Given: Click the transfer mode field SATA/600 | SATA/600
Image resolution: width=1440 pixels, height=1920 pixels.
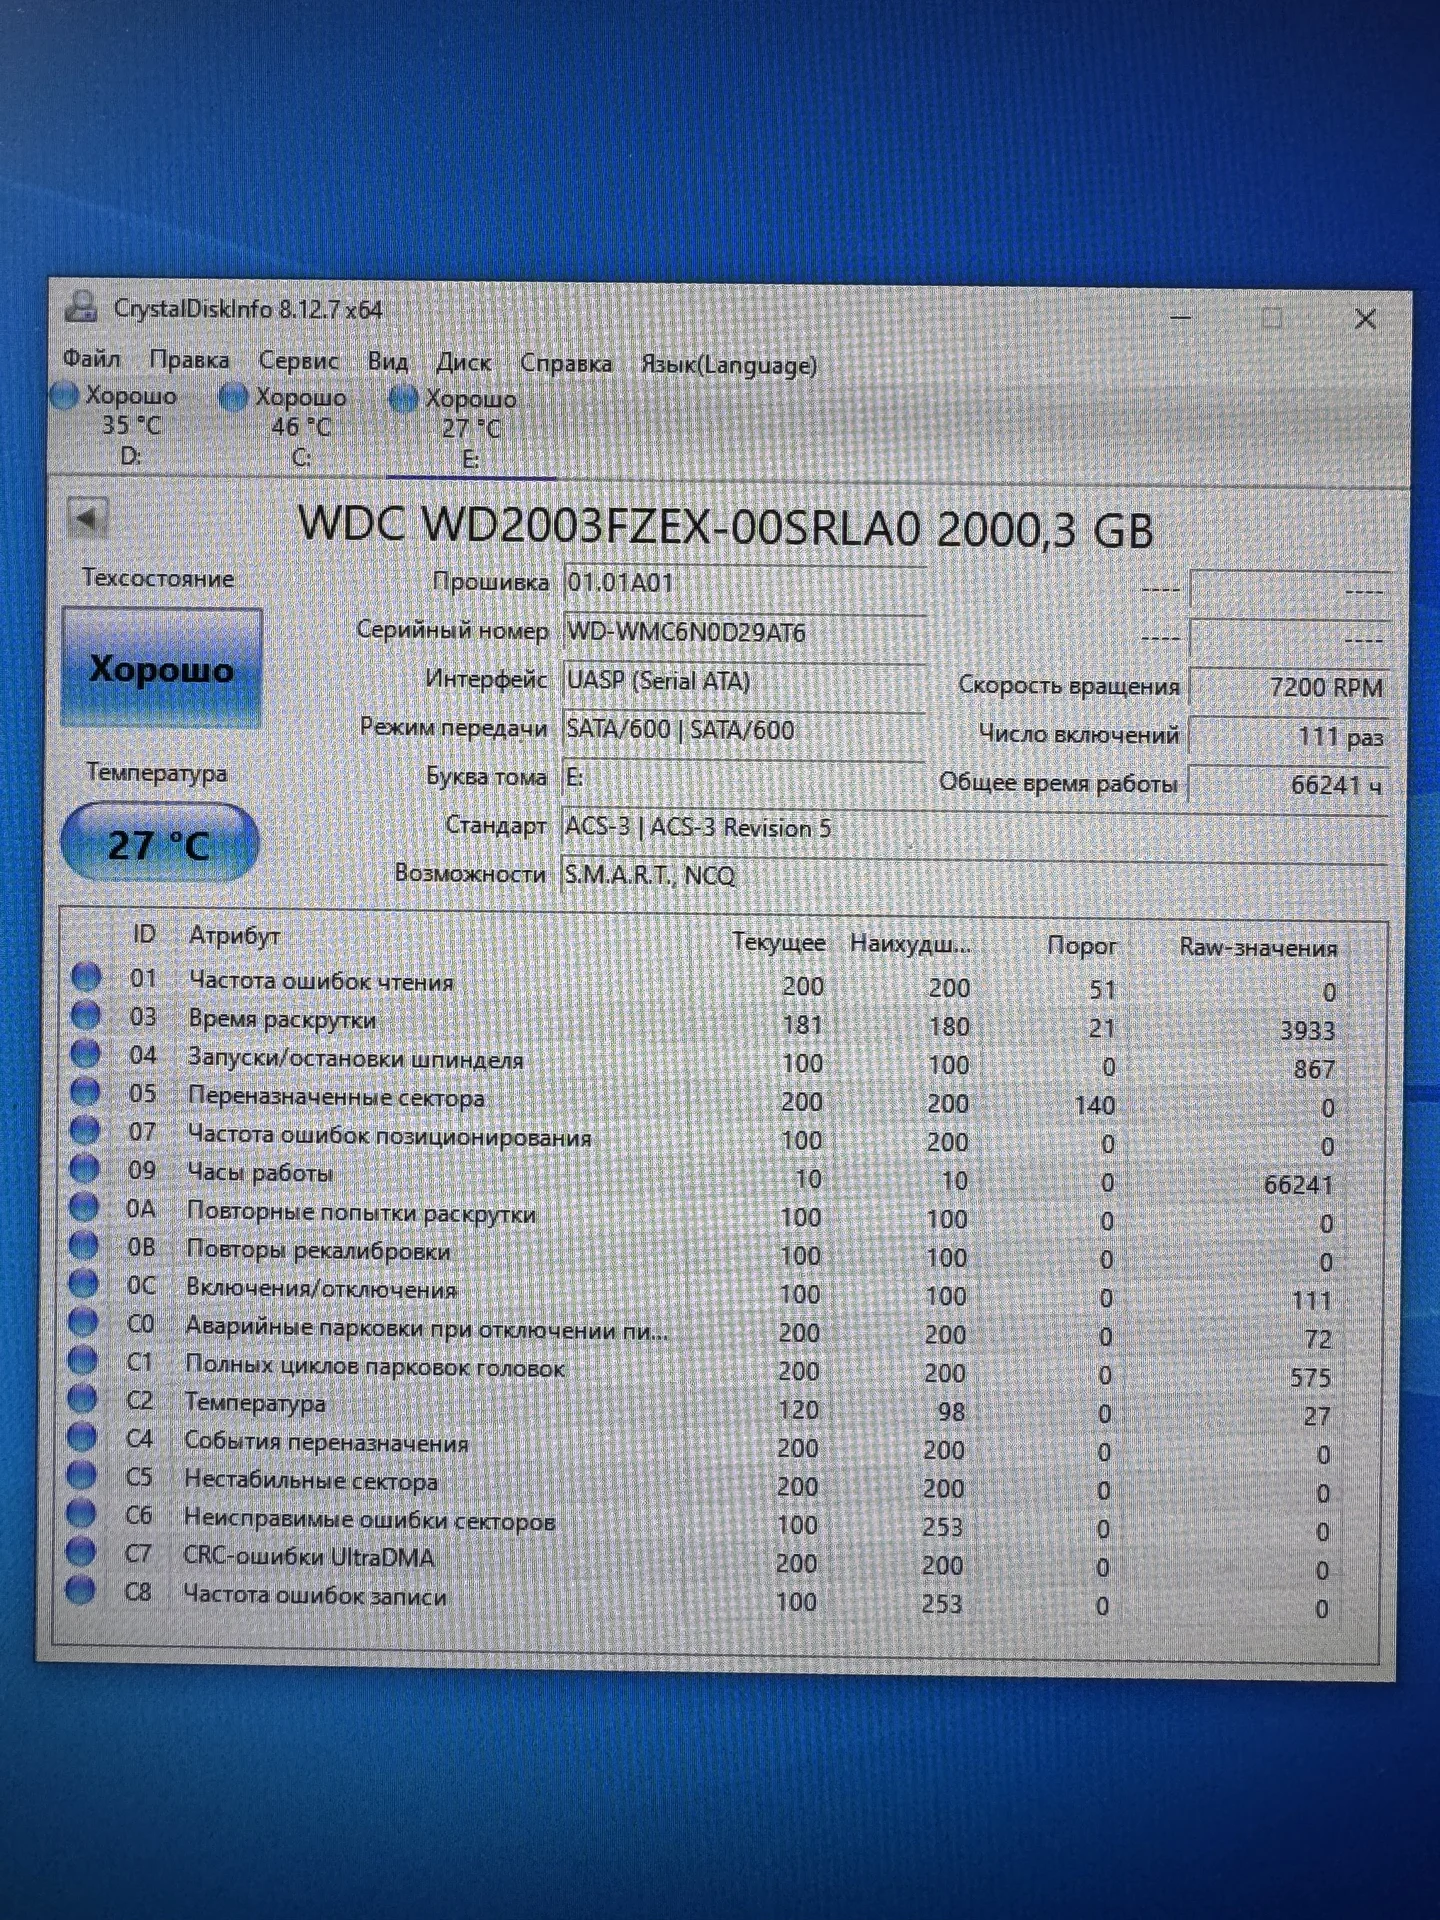Looking at the screenshot, I should coord(744,729).
